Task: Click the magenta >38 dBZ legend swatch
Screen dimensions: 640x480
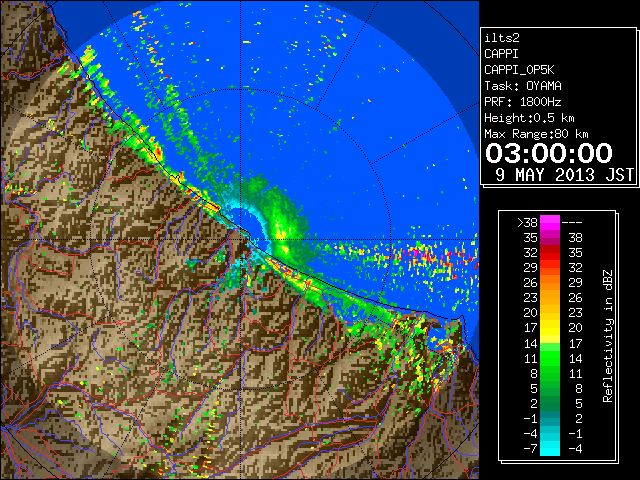Action: pos(550,222)
